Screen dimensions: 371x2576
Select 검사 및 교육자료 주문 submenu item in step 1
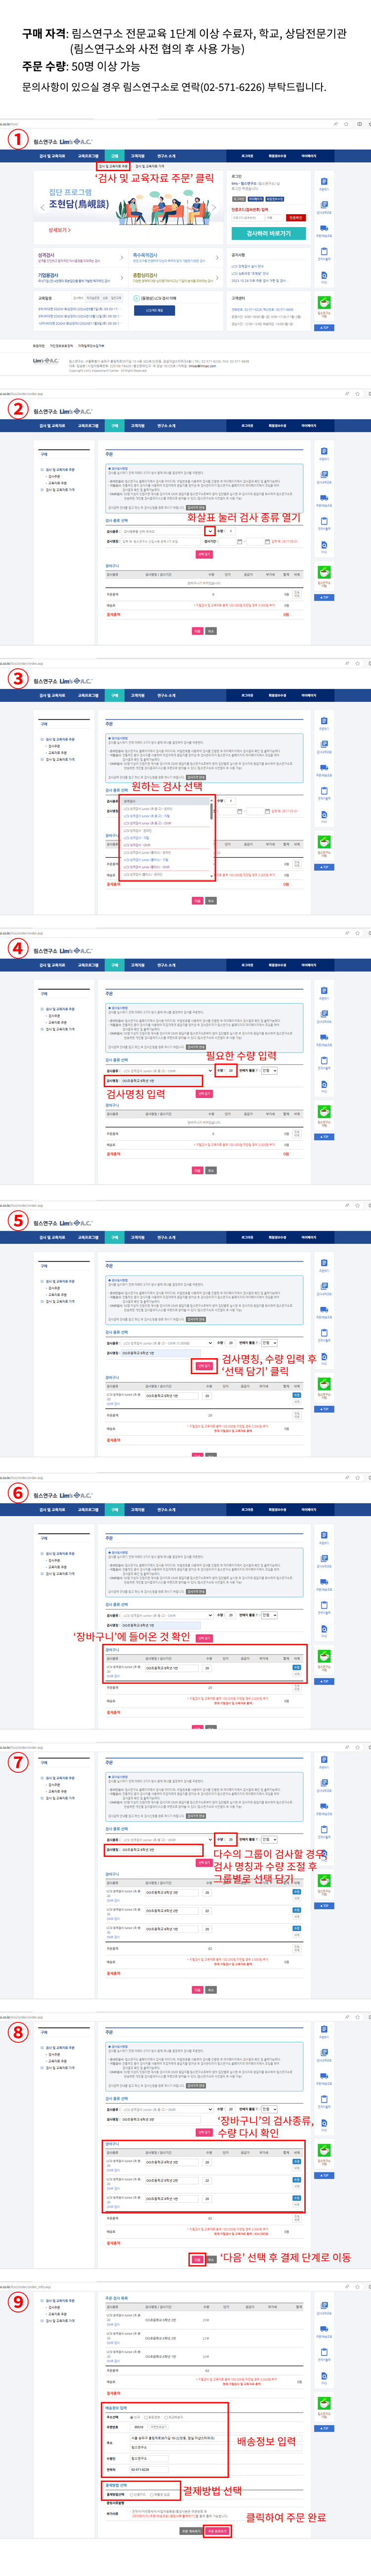(x=113, y=166)
